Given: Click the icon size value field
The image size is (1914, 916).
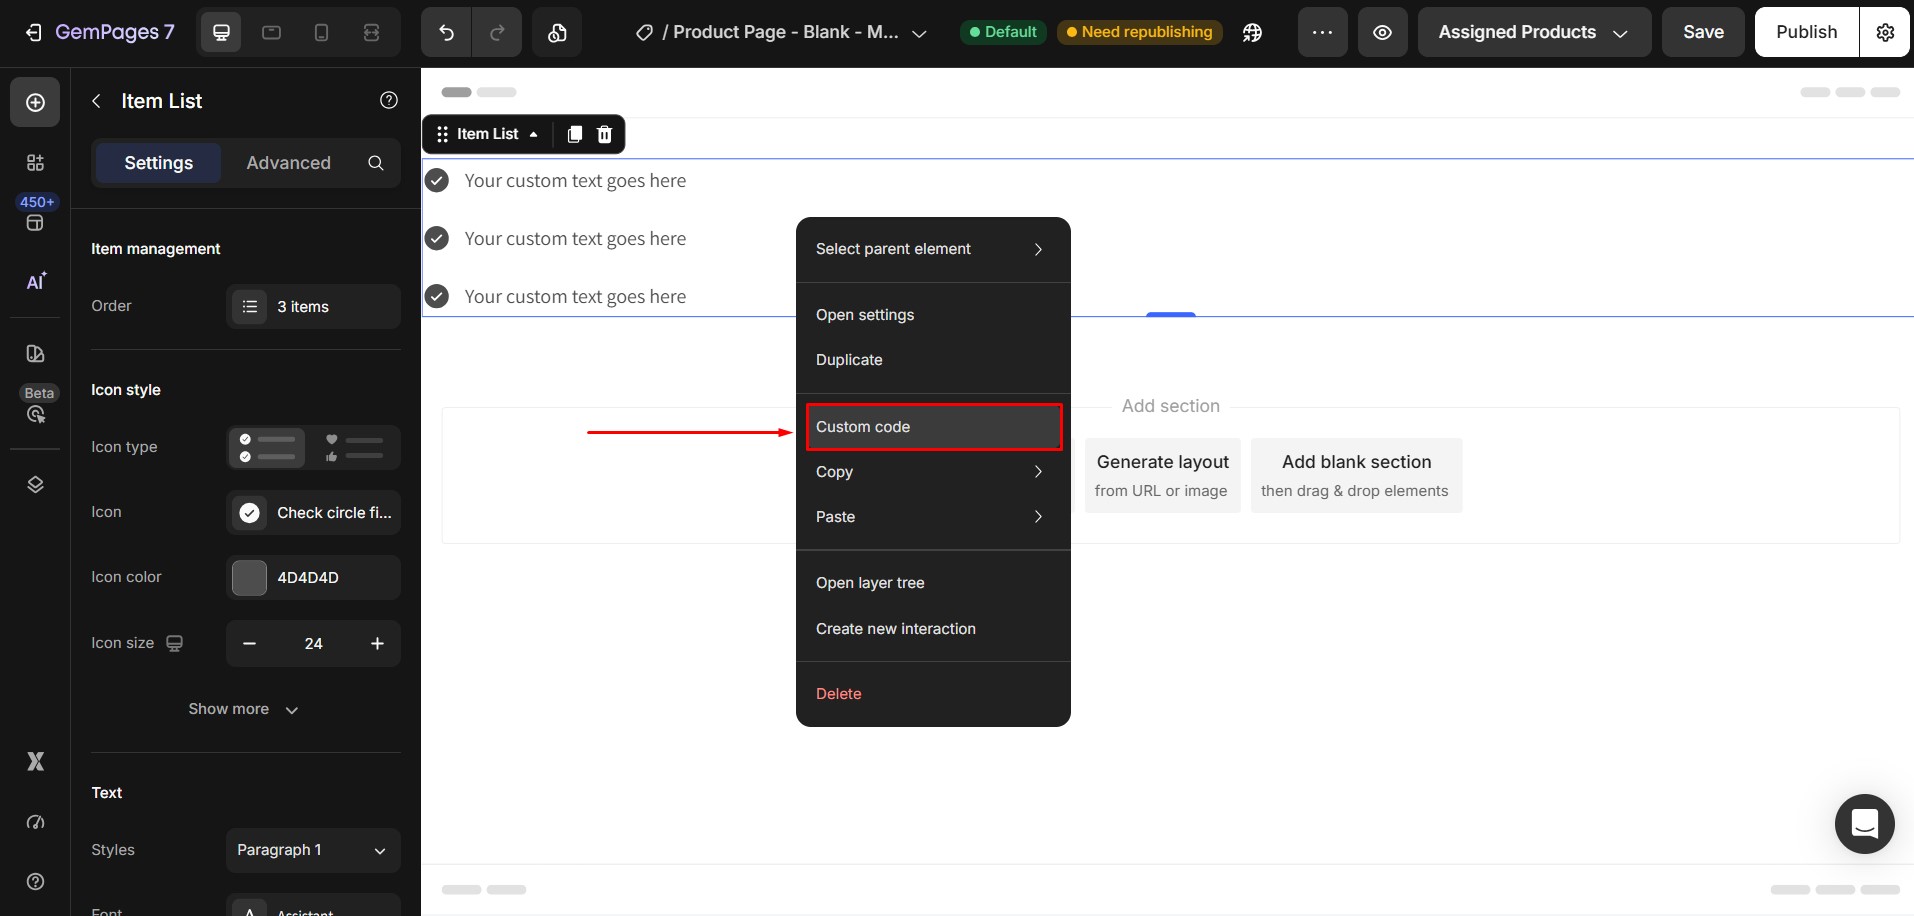Looking at the screenshot, I should coord(314,644).
